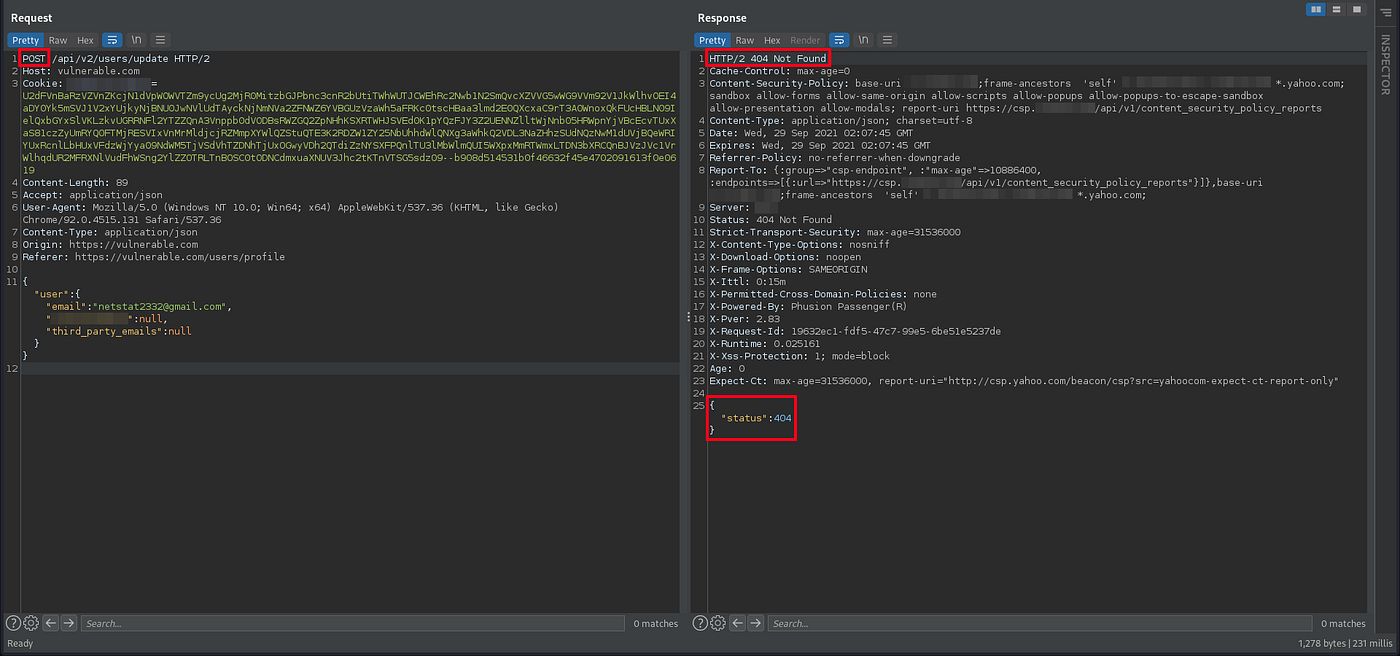The height and width of the screenshot is (656, 1400).
Task: Open the Response panel hamburger options menu
Action: click(x=888, y=40)
